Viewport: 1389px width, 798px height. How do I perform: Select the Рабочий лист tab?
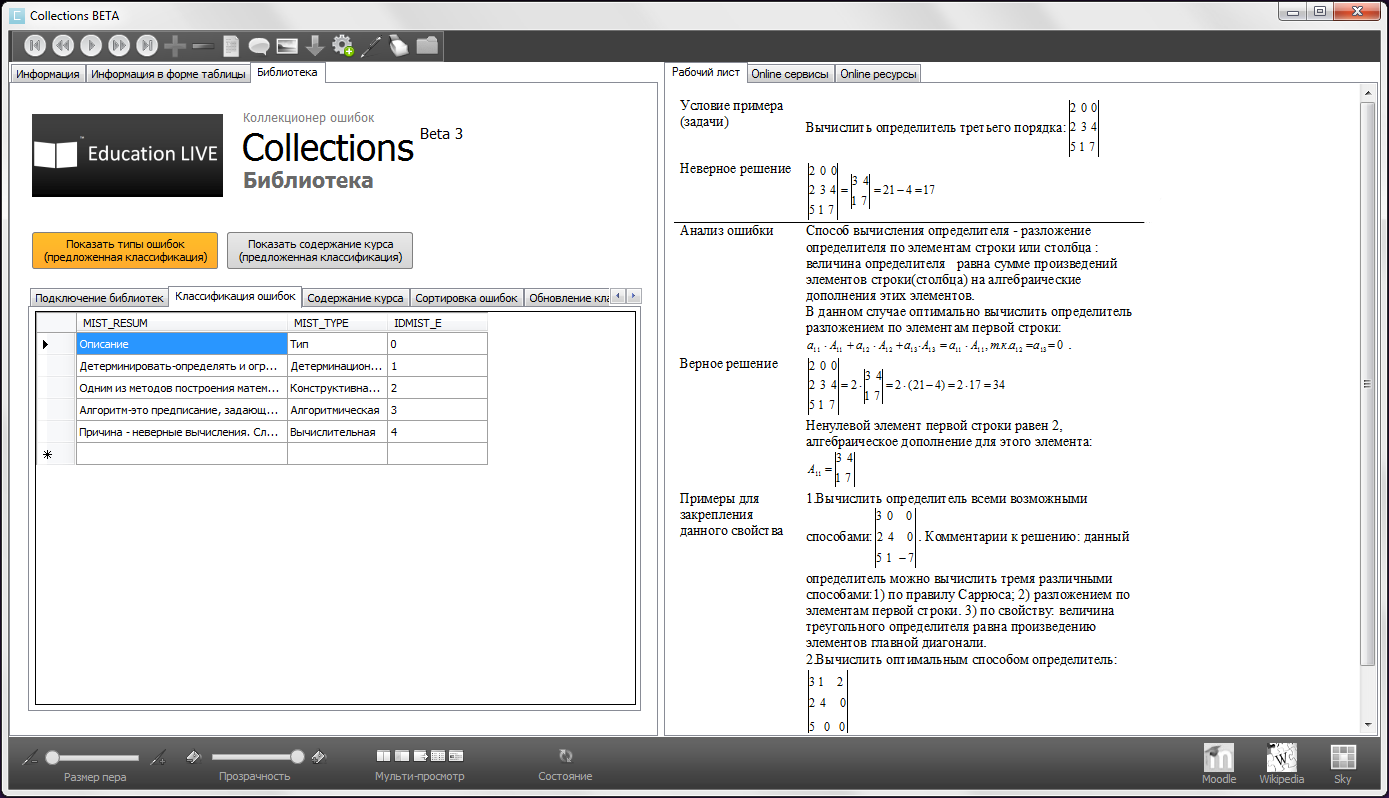click(706, 72)
